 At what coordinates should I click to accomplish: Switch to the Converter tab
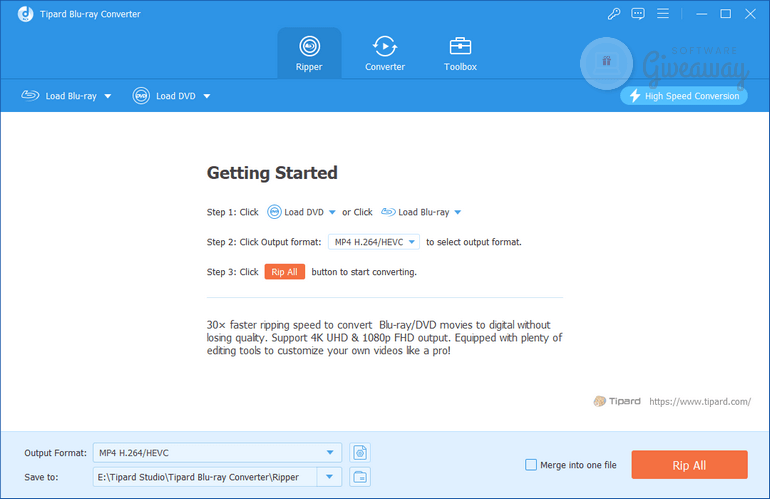[x=385, y=54]
